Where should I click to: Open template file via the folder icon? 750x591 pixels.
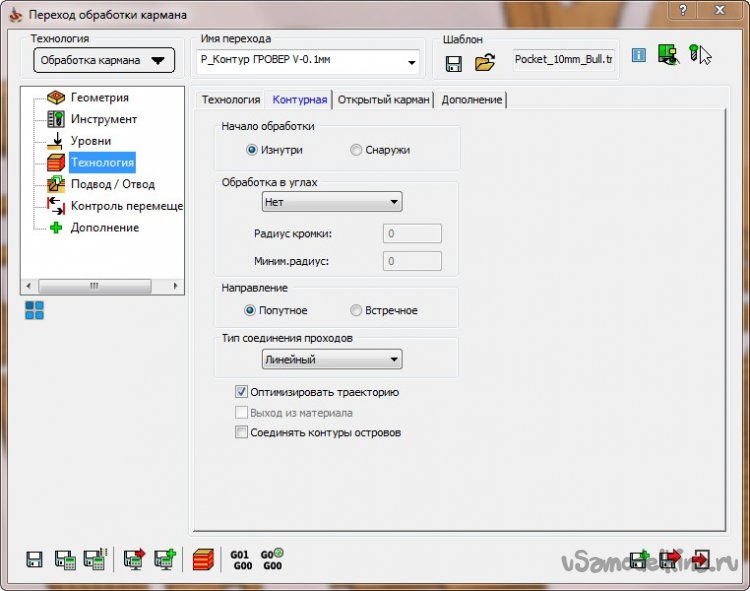485,64
